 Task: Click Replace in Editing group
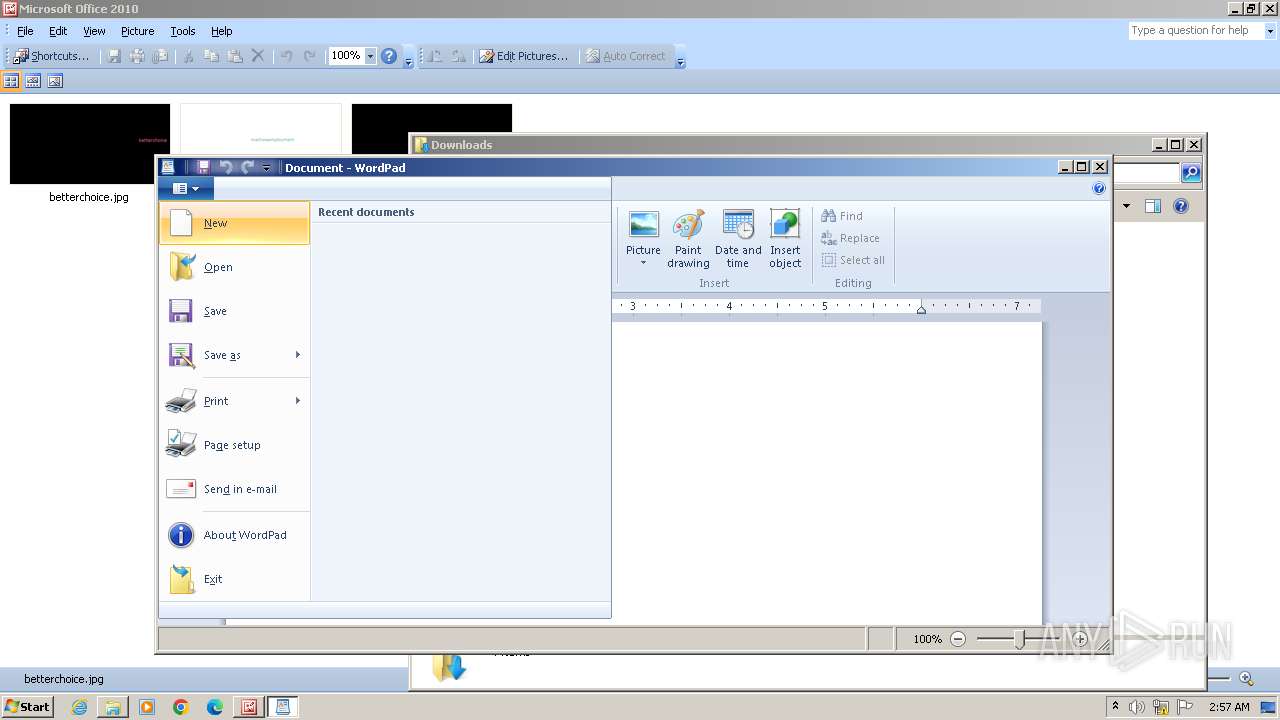pyautogui.click(x=850, y=238)
